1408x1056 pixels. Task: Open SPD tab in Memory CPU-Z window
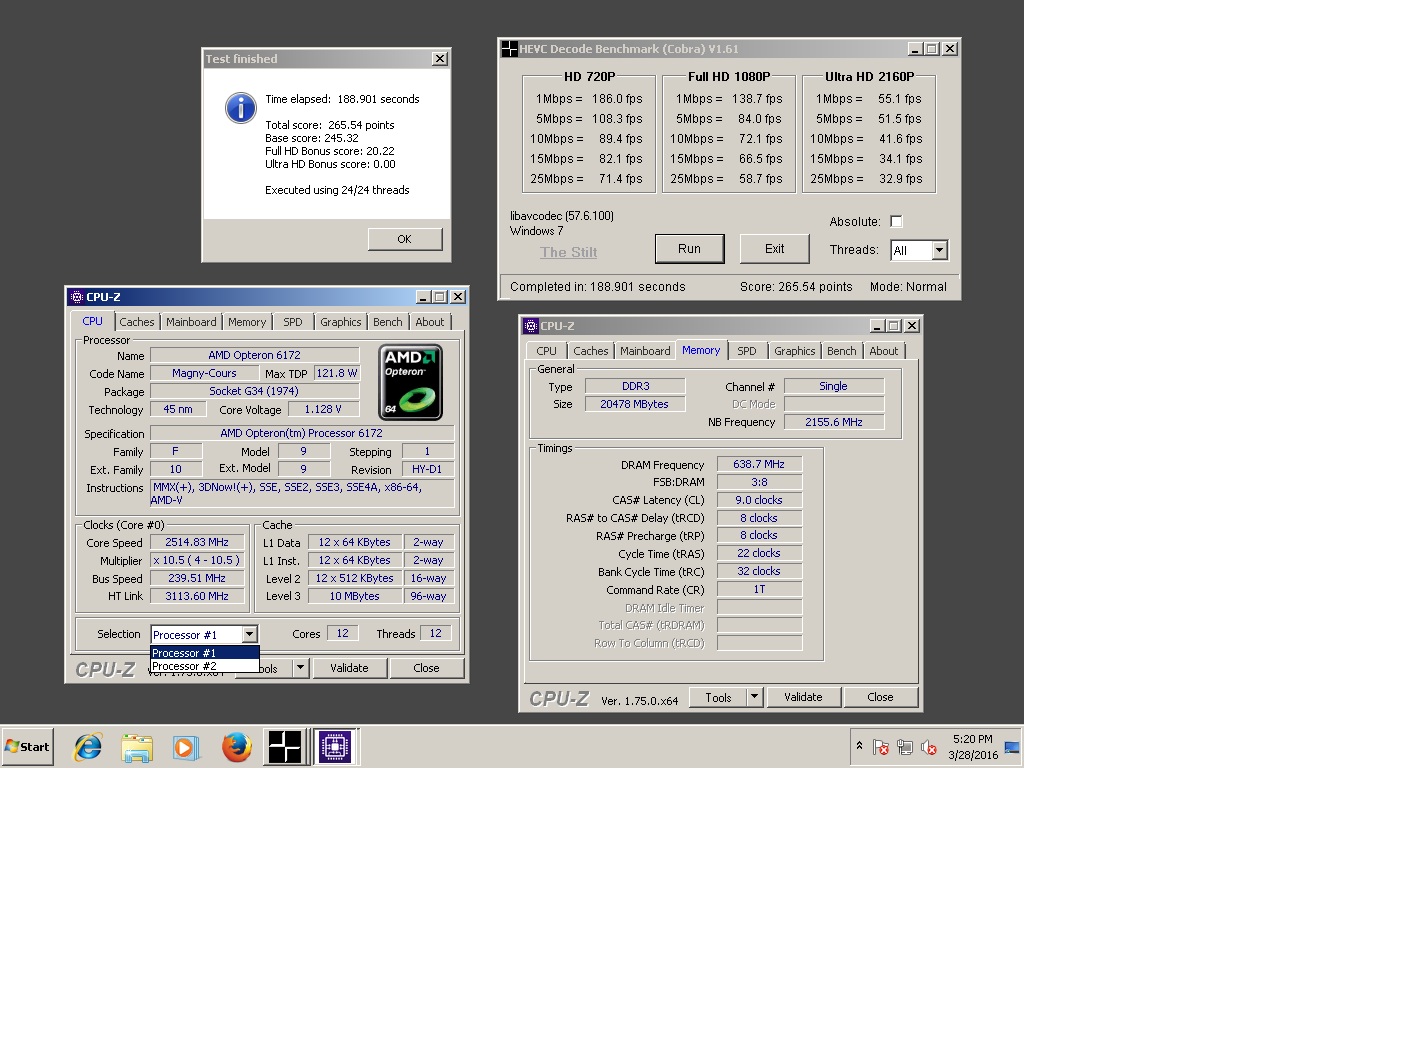[x=747, y=351]
